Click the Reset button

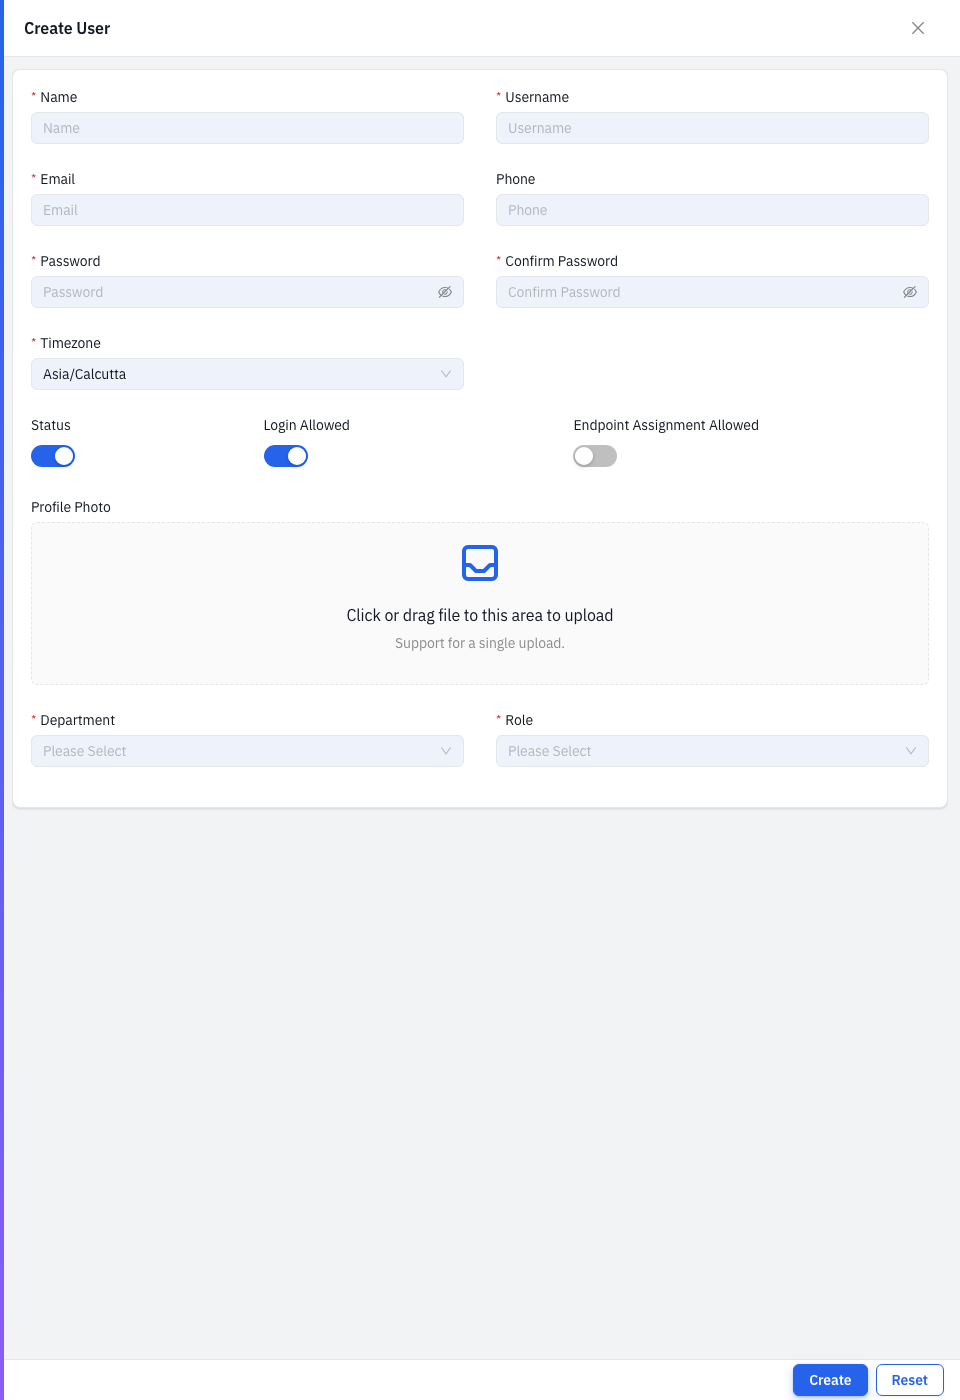(x=910, y=1380)
